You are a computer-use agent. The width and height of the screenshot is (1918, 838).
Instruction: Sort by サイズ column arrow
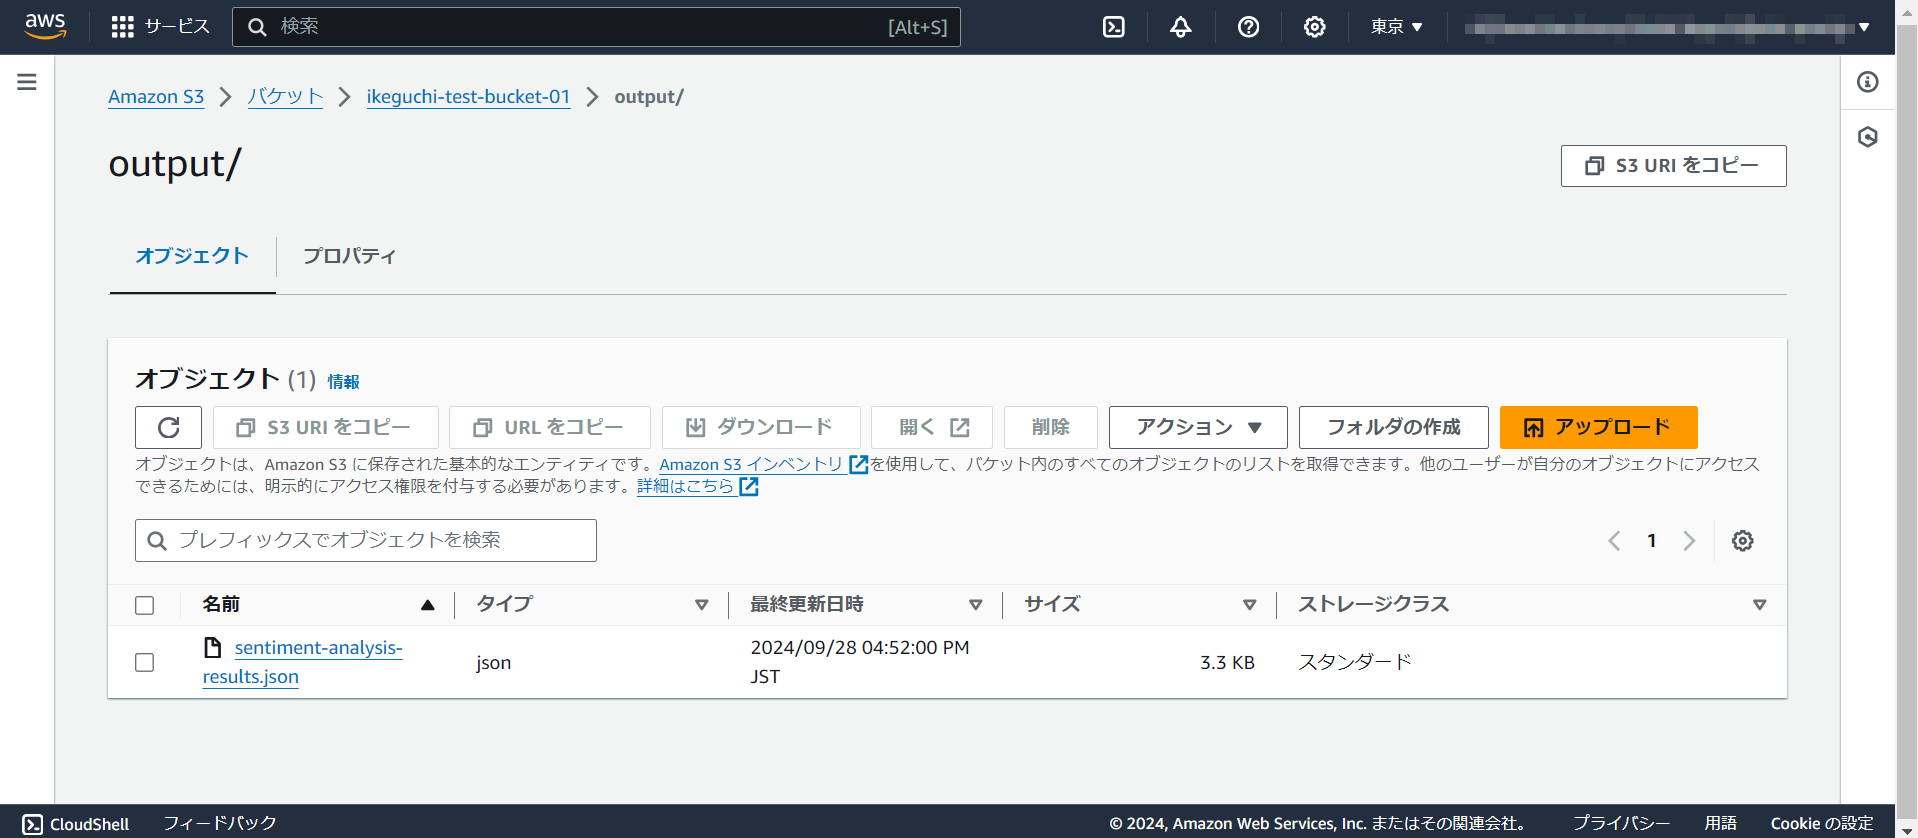point(1250,605)
